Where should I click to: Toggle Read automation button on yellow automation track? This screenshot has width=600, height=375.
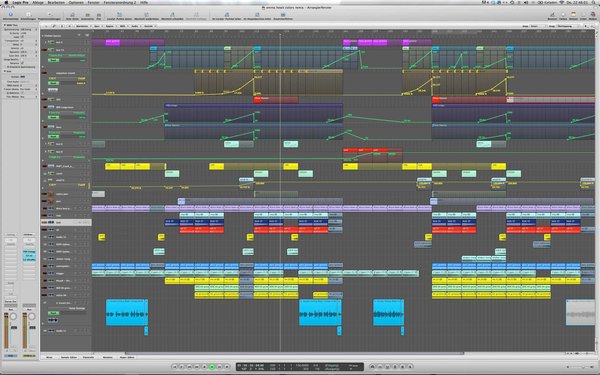point(54,83)
